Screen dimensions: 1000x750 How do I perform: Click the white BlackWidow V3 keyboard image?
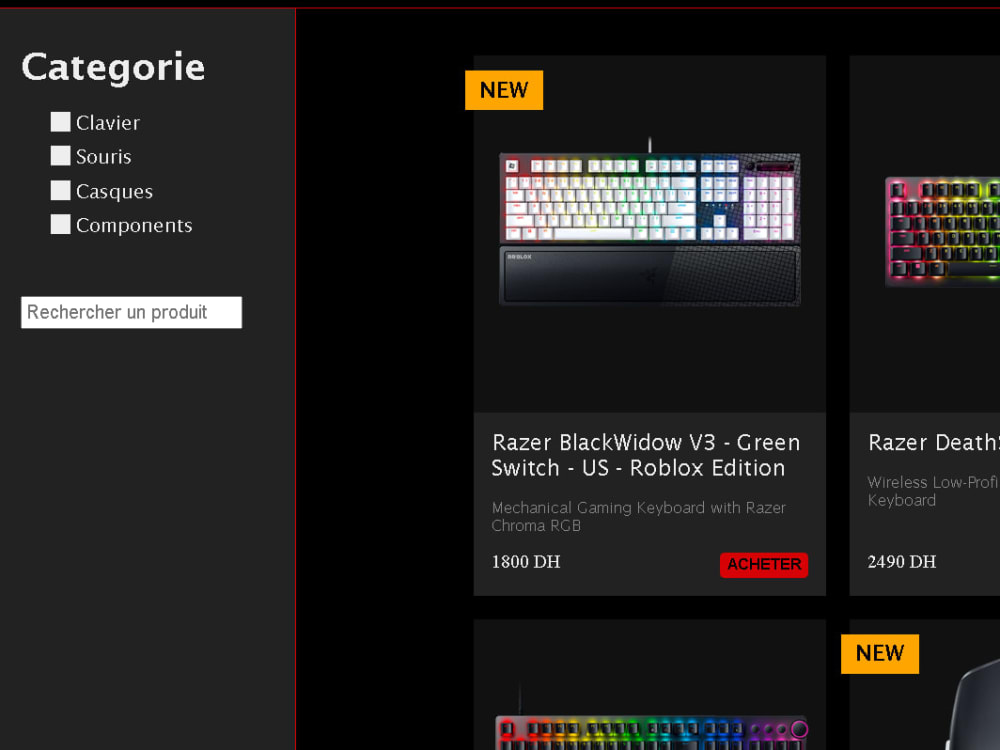pyautogui.click(x=649, y=222)
